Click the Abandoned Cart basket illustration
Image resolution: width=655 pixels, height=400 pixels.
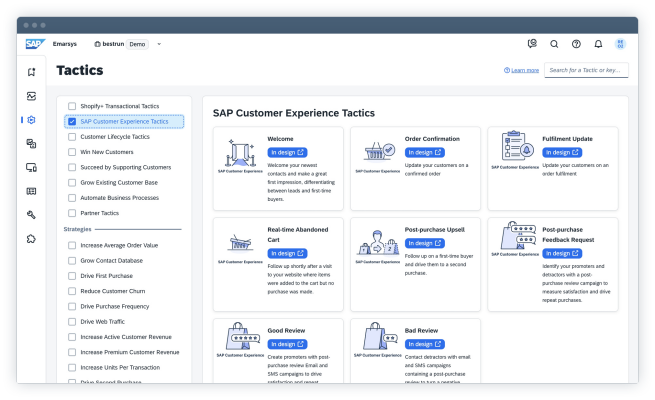point(241,243)
